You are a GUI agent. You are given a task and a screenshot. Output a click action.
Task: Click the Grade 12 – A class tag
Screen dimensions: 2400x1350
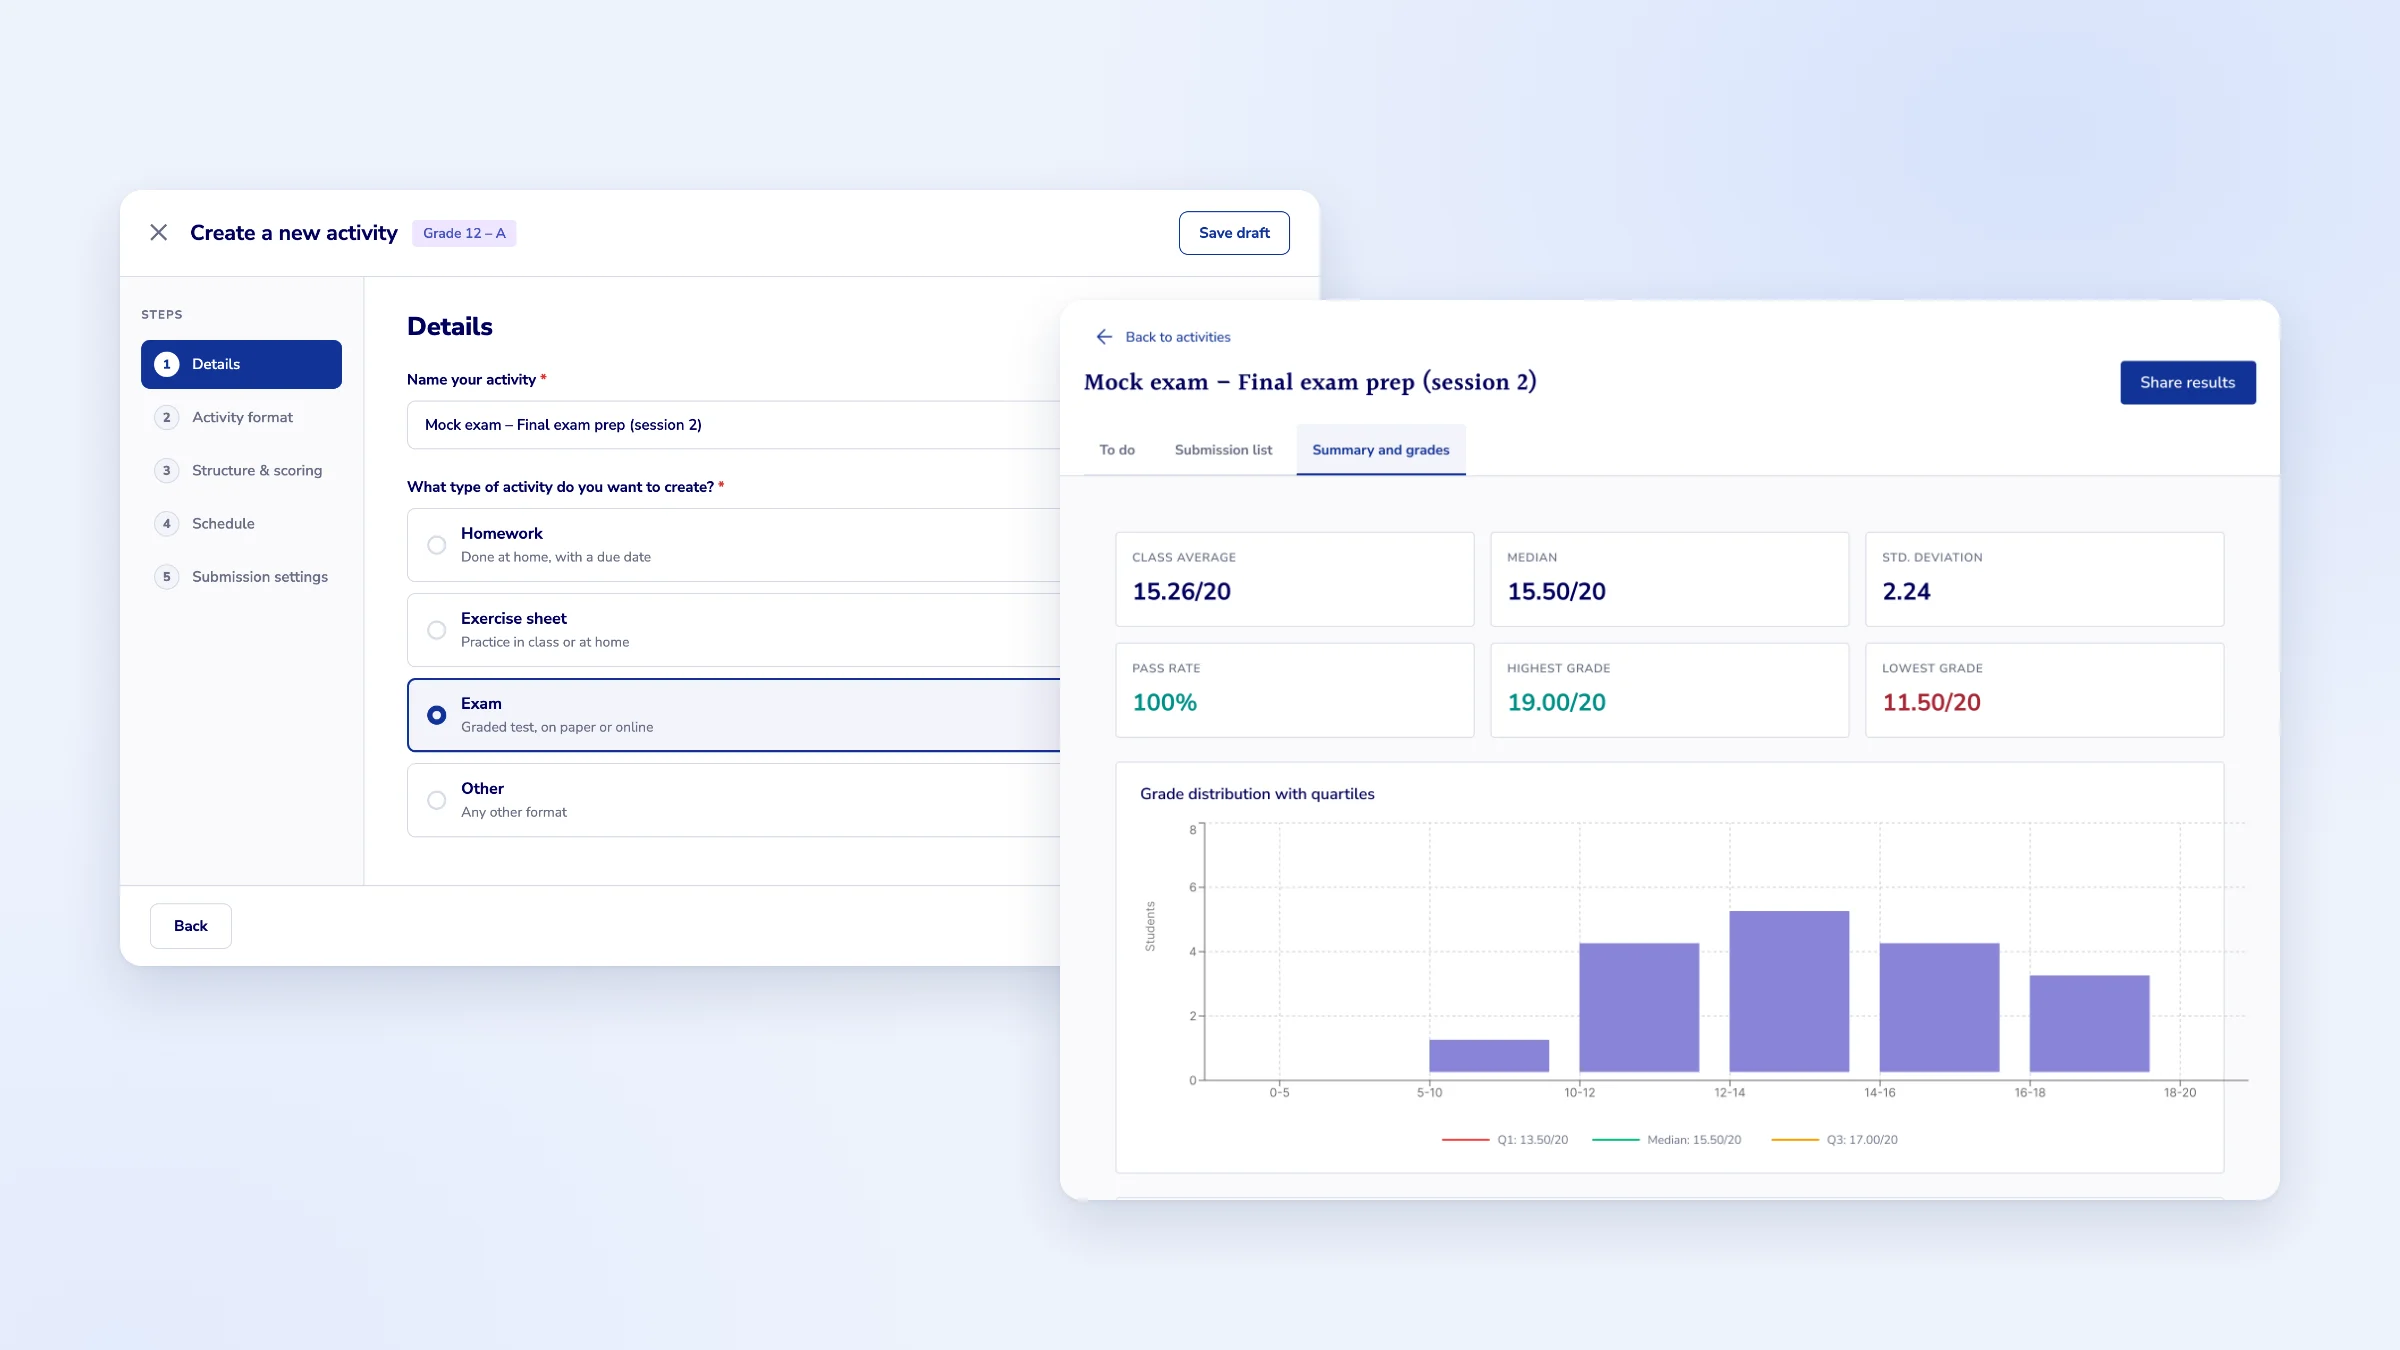[x=464, y=233]
